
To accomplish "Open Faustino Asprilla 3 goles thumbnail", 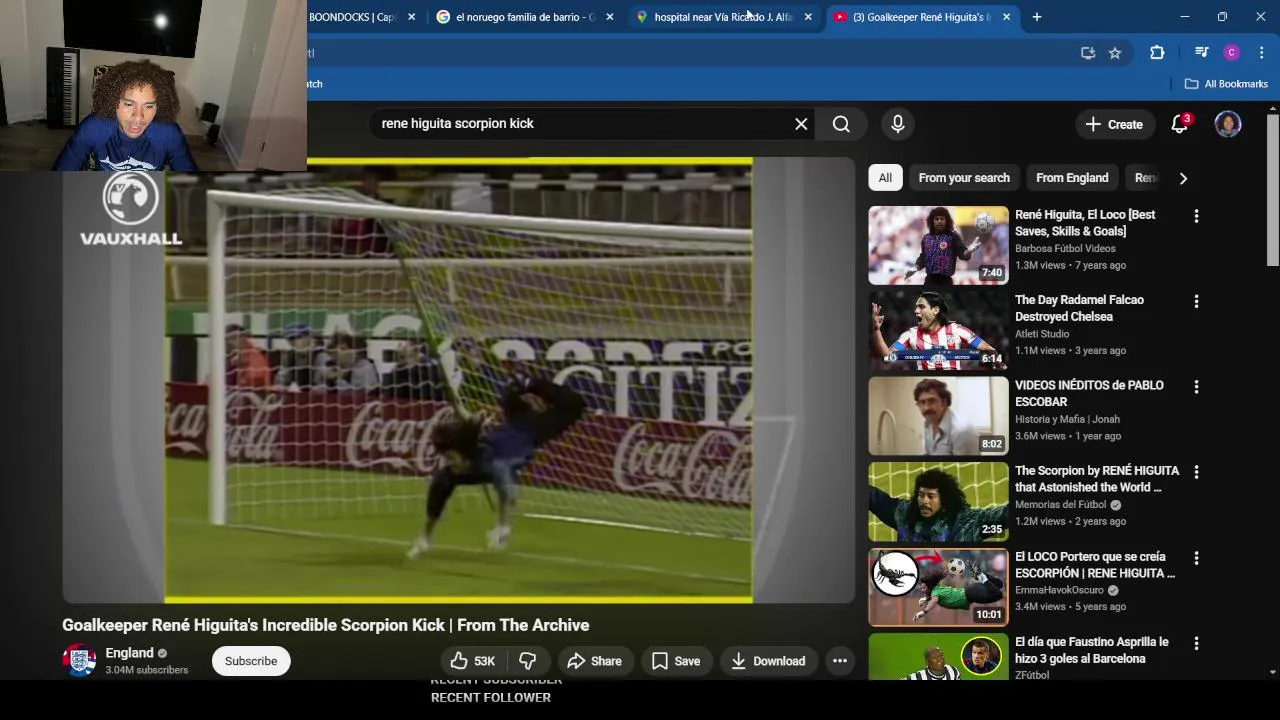I will click(x=938, y=657).
